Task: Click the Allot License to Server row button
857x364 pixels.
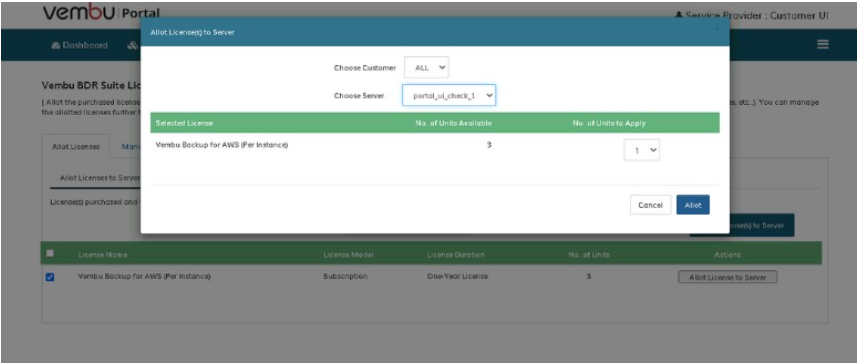Action: pyautogui.click(x=727, y=277)
